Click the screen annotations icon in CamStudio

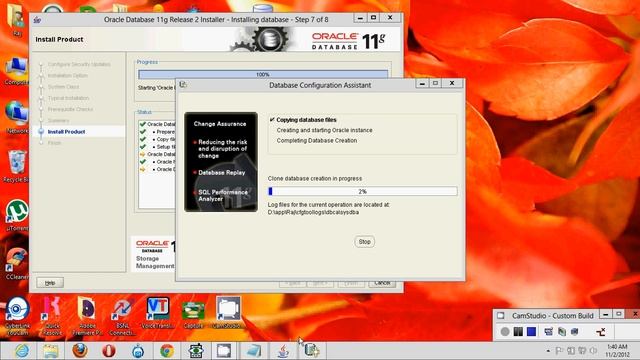(575, 331)
